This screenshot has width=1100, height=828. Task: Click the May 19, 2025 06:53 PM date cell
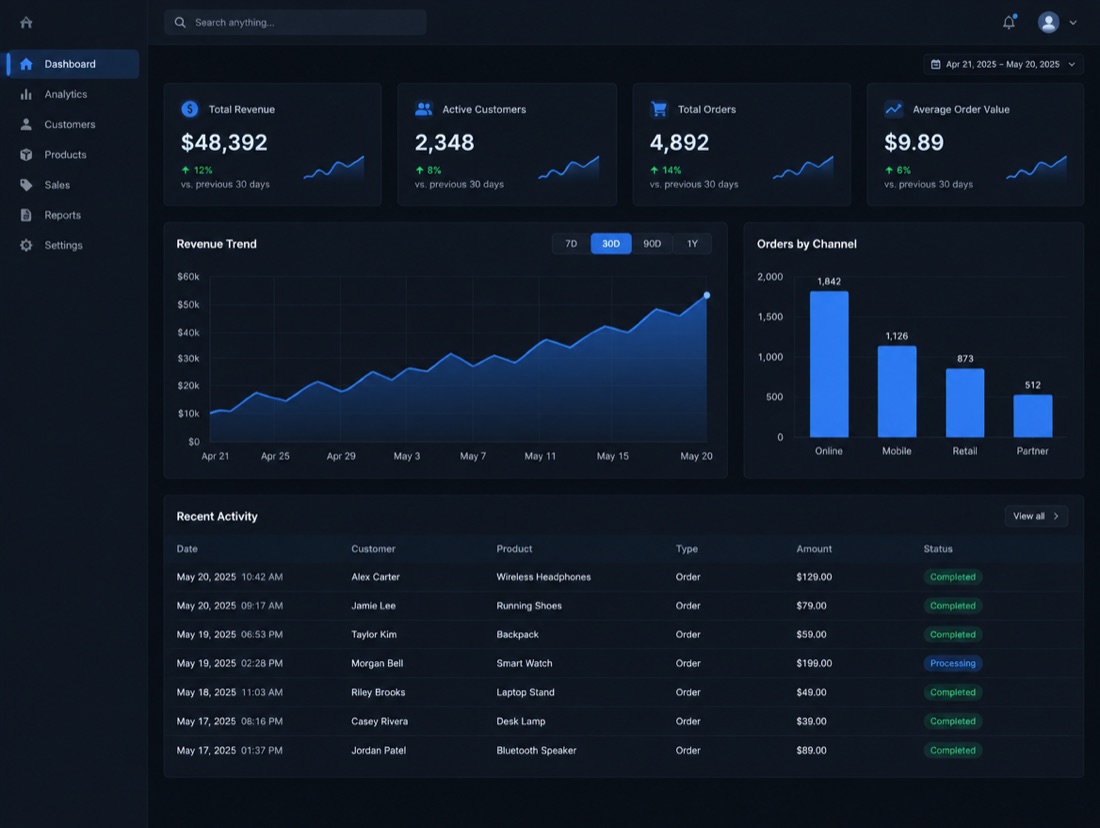[x=229, y=634]
